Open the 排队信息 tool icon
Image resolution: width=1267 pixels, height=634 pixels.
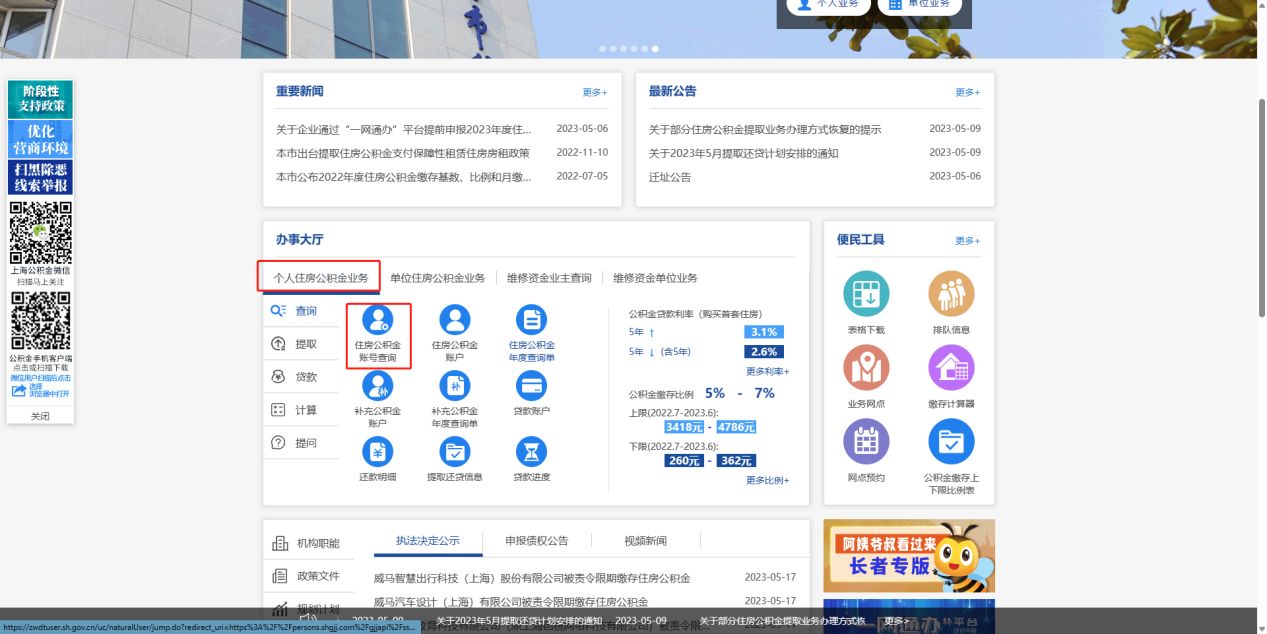click(x=950, y=296)
